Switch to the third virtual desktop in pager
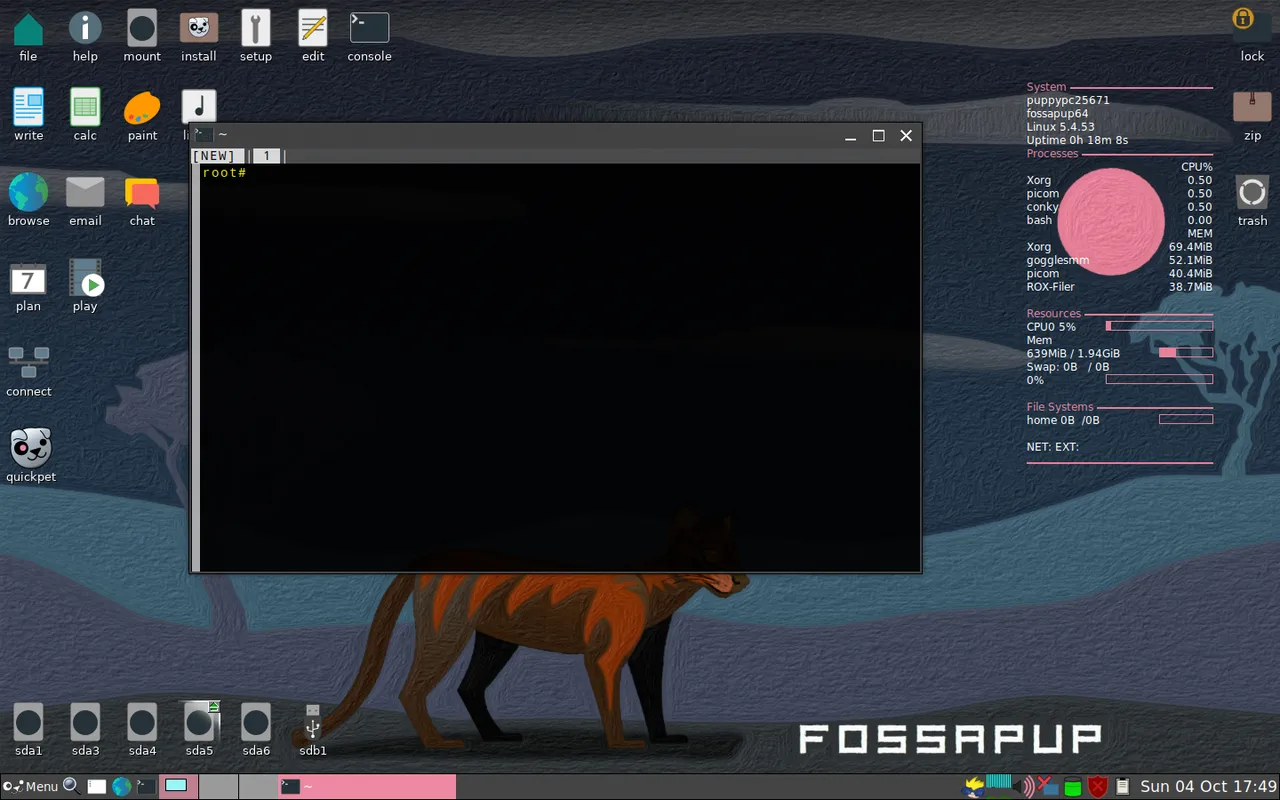This screenshot has height=800, width=1280. point(257,786)
